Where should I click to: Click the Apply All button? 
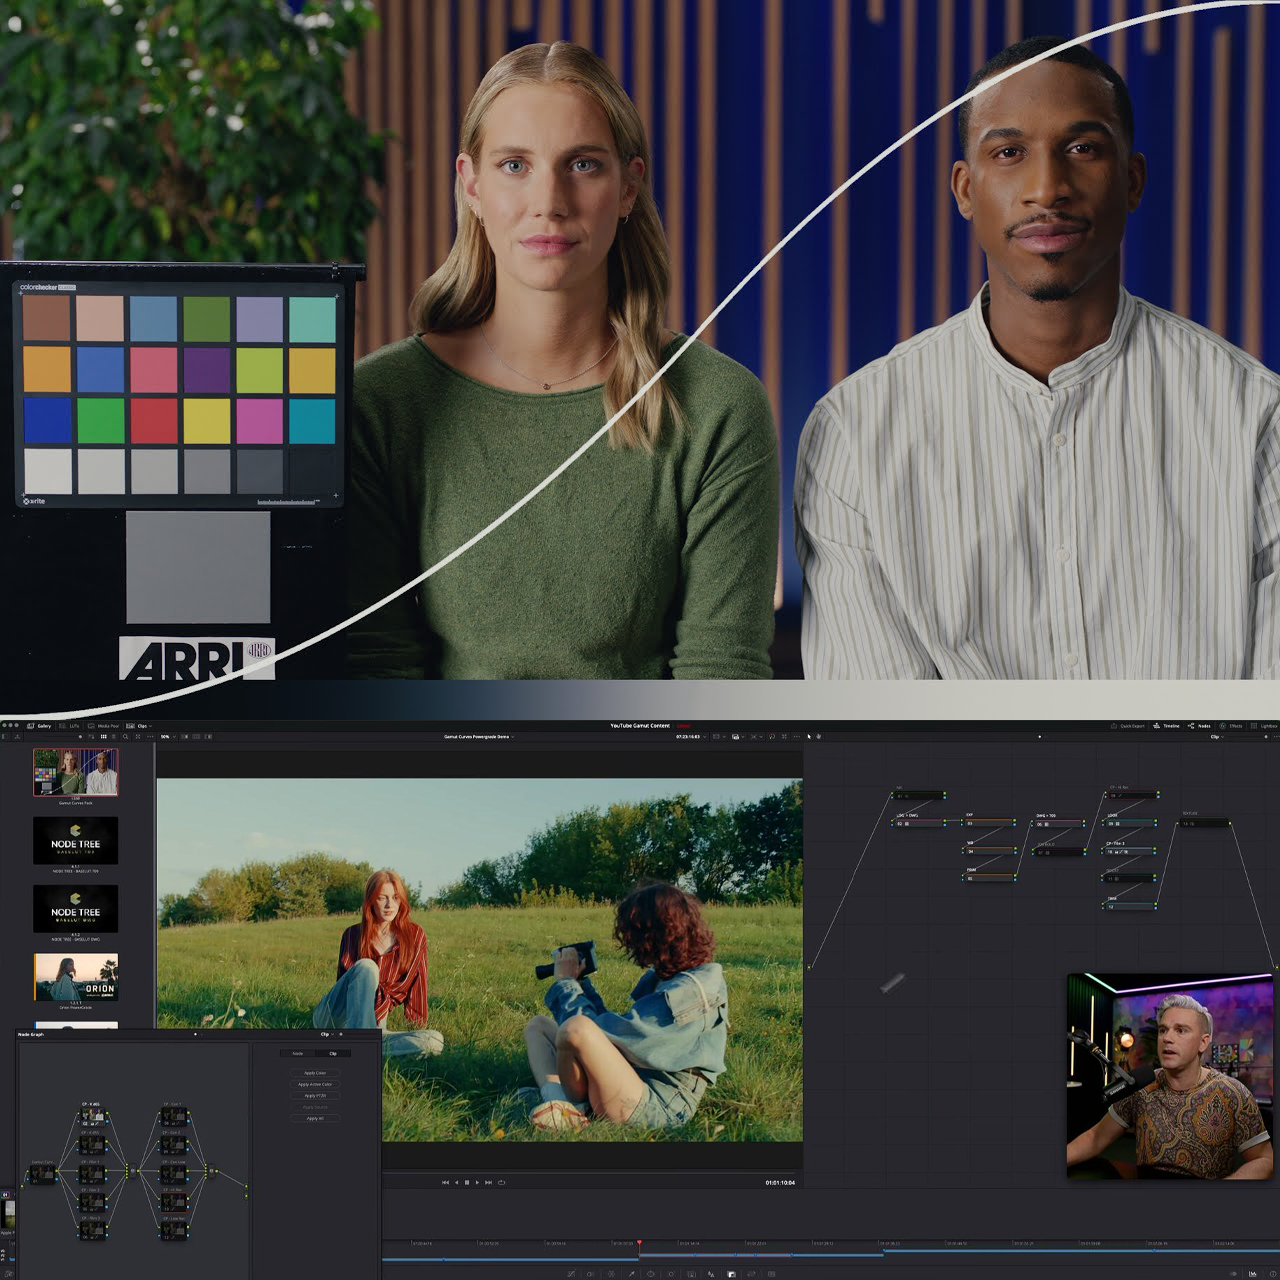[x=314, y=1118]
